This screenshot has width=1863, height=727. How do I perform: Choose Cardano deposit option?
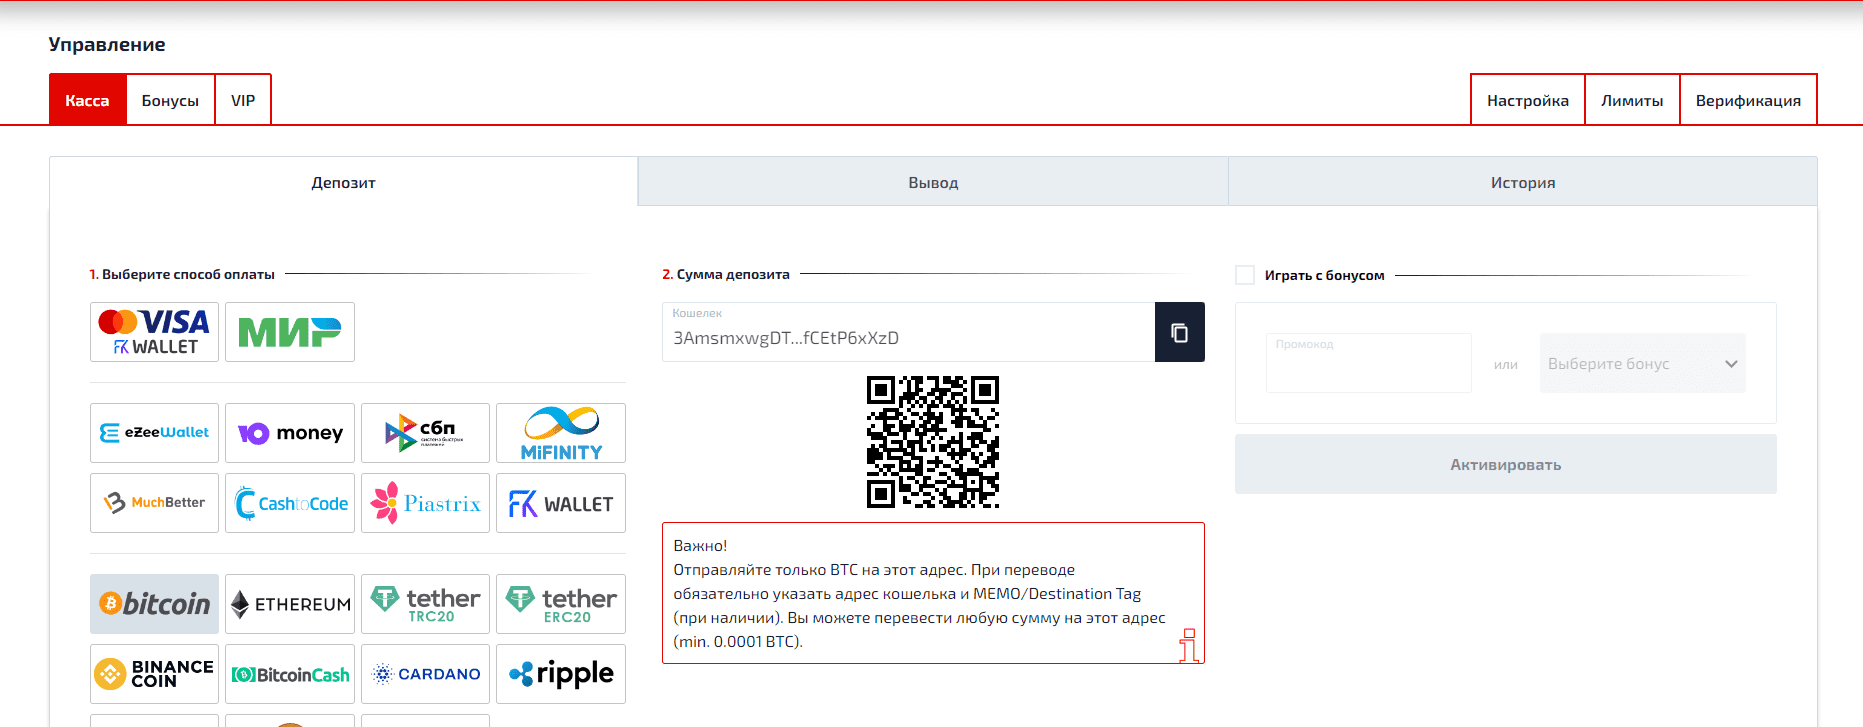[425, 674]
